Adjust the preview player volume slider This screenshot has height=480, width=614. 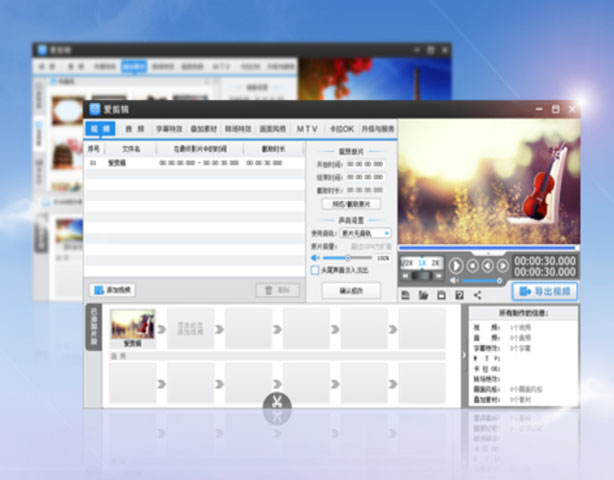pyautogui.click(x=482, y=281)
